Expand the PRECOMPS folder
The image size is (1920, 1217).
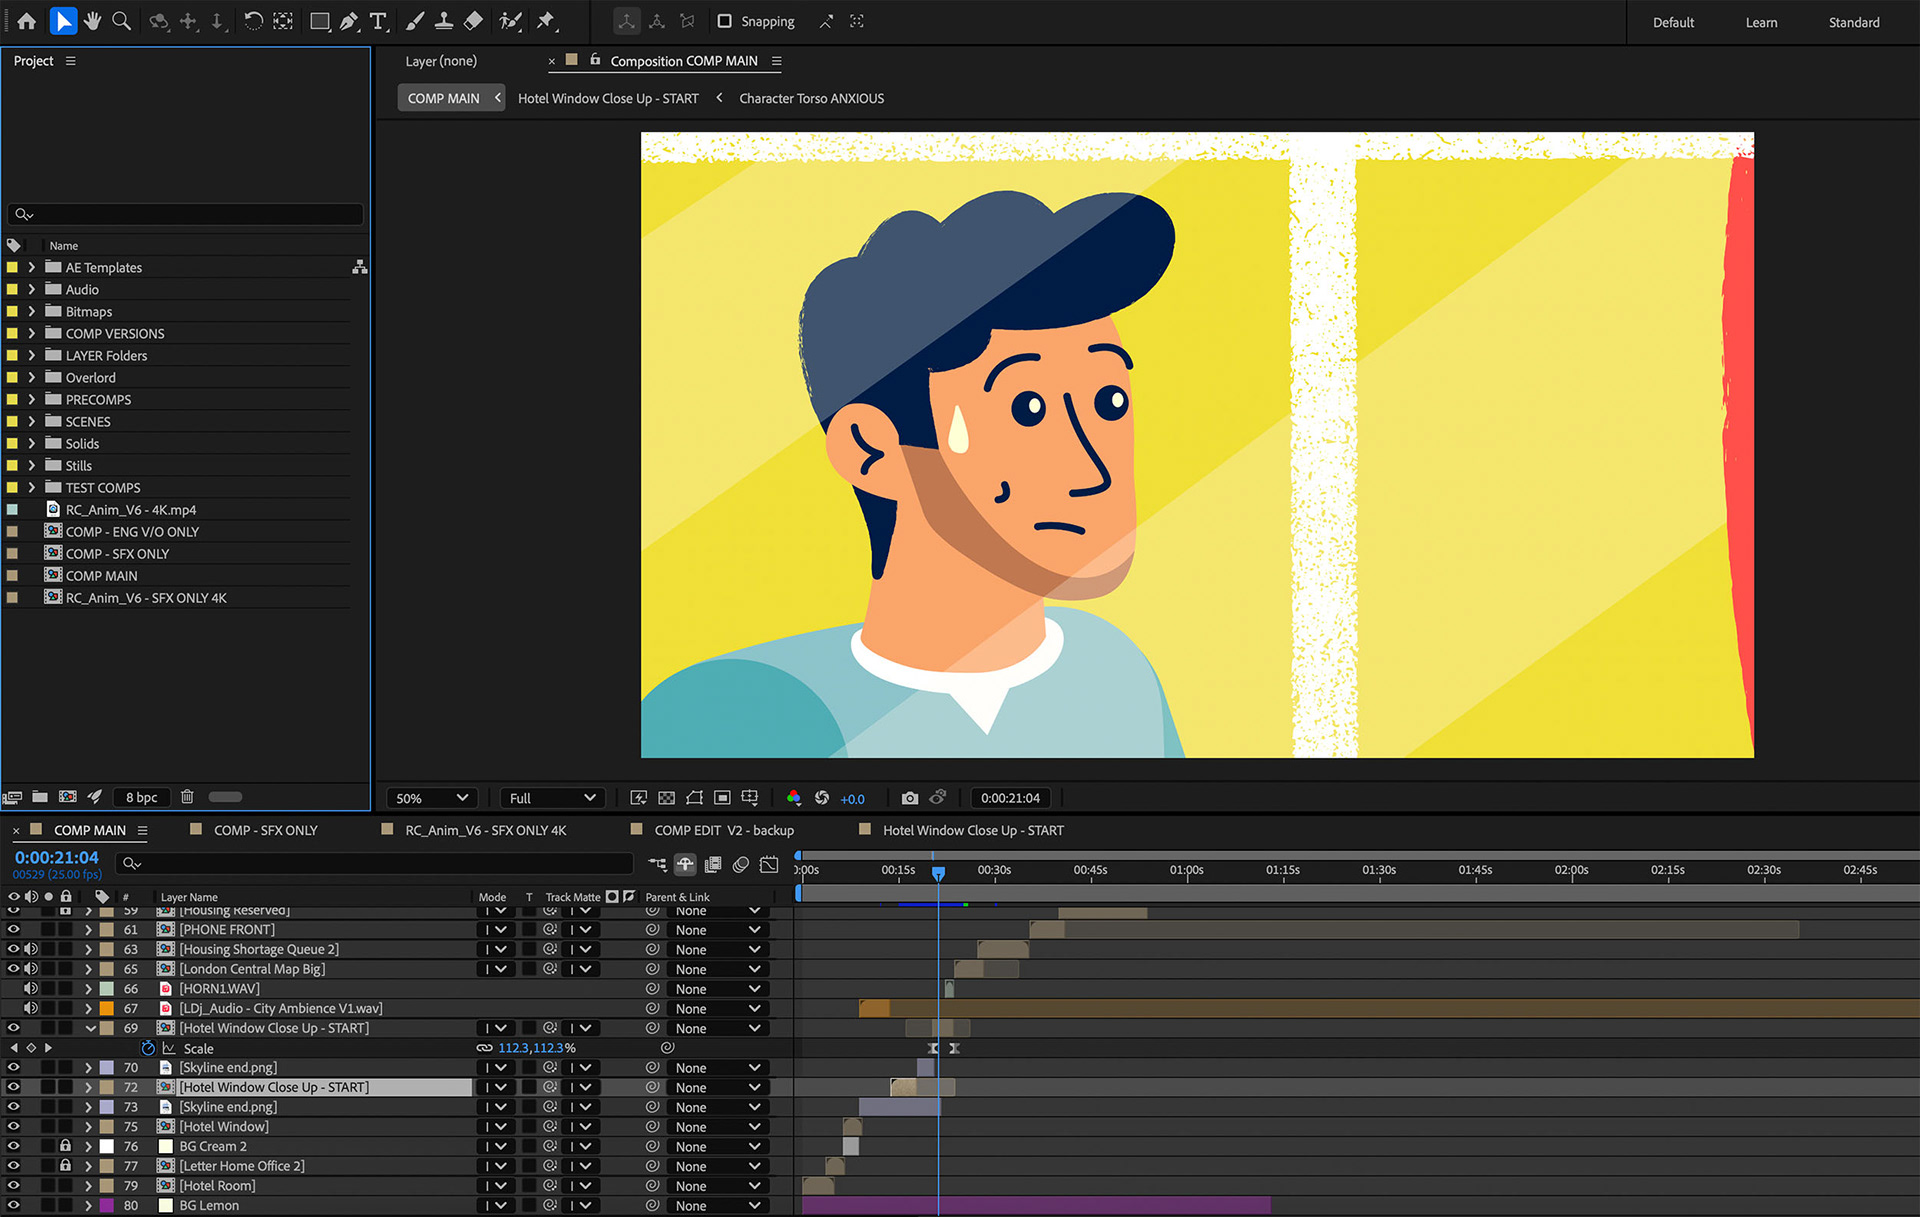tap(32, 399)
